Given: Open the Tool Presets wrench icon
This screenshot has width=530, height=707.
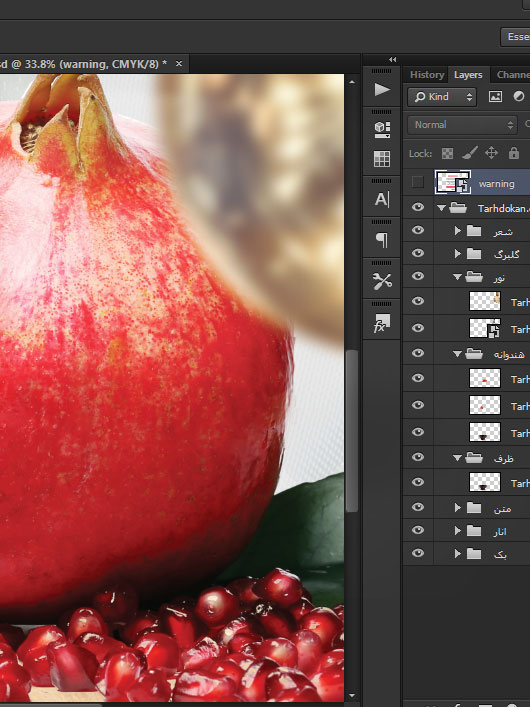Looking at the screenshot, I should (x=382, y=281).
